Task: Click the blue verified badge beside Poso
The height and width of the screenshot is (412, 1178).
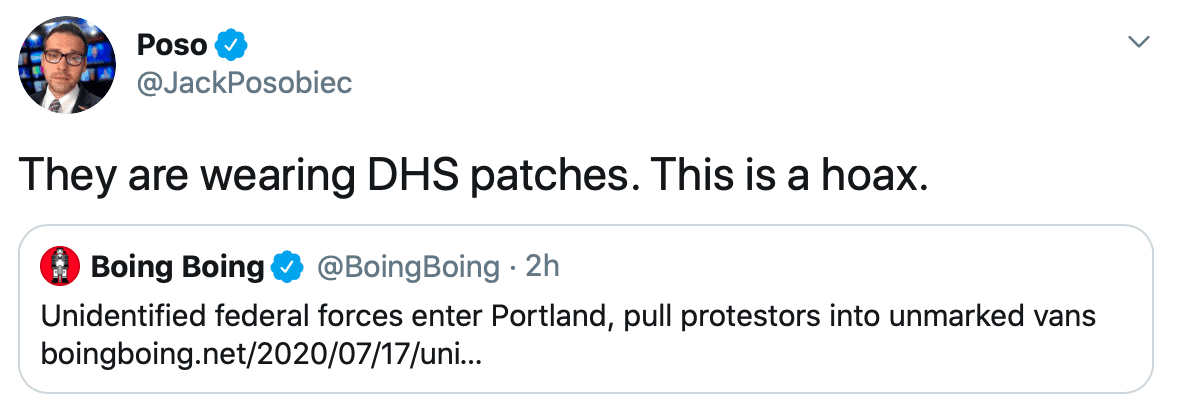Action: [233, 45]
